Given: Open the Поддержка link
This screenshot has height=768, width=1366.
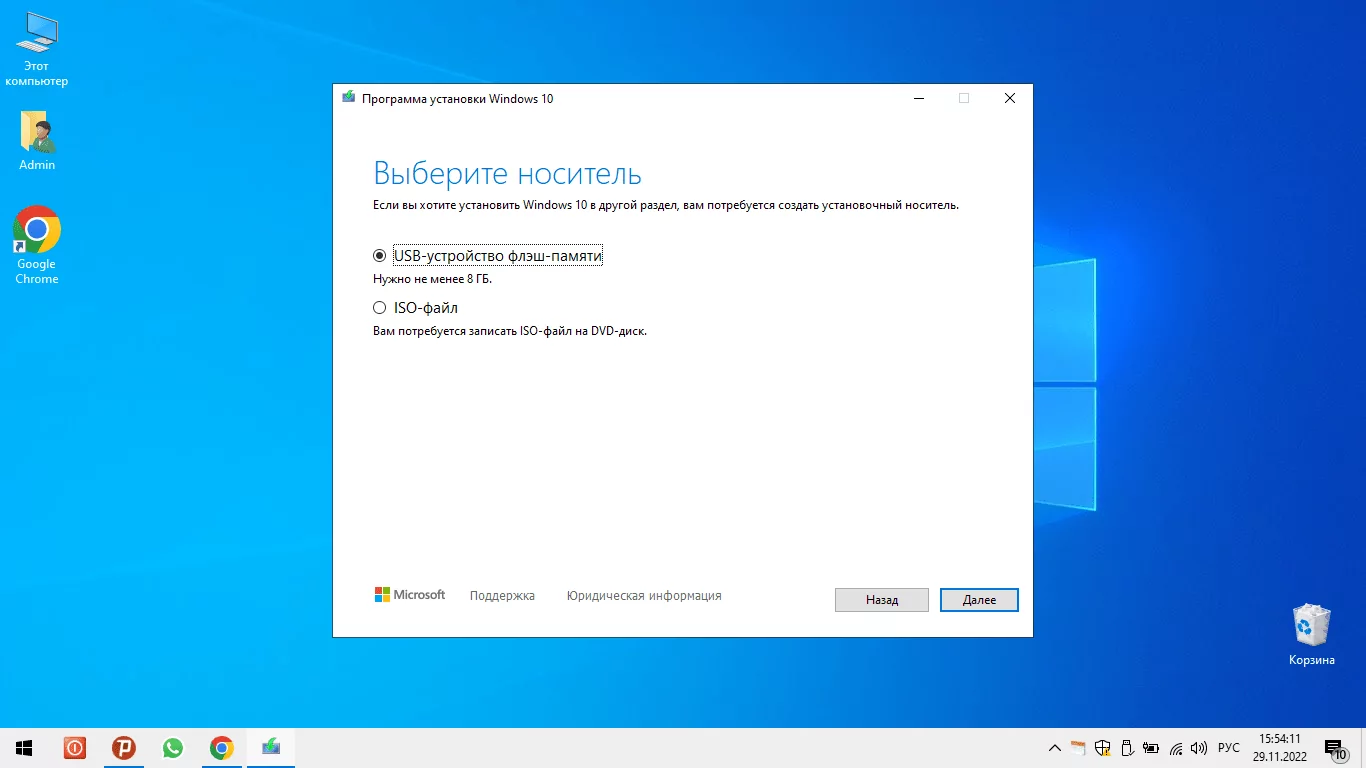Looking at the screenshot, I should tap(502, 596).
